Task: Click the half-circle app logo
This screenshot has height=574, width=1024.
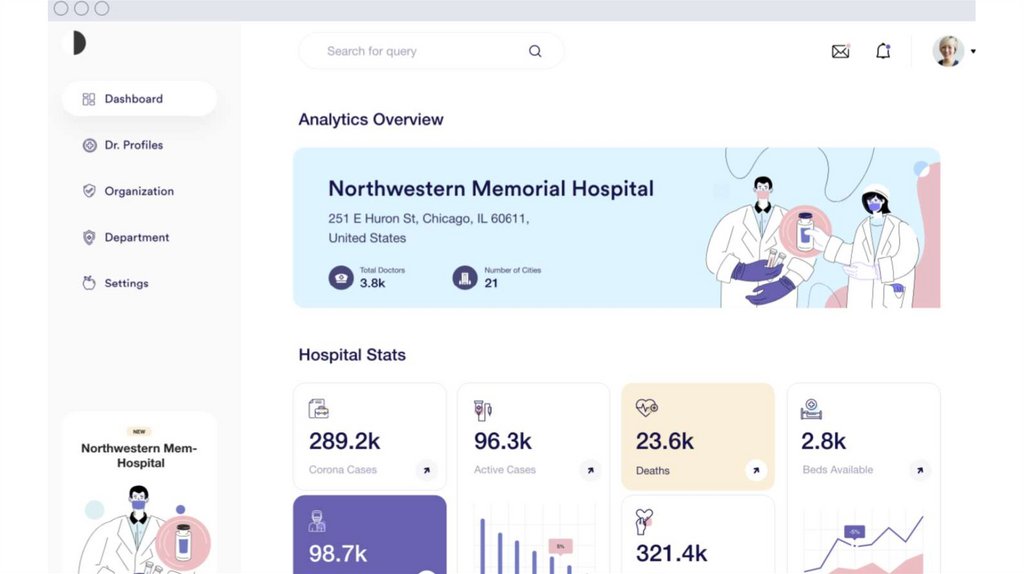Action: pos(76,43)
